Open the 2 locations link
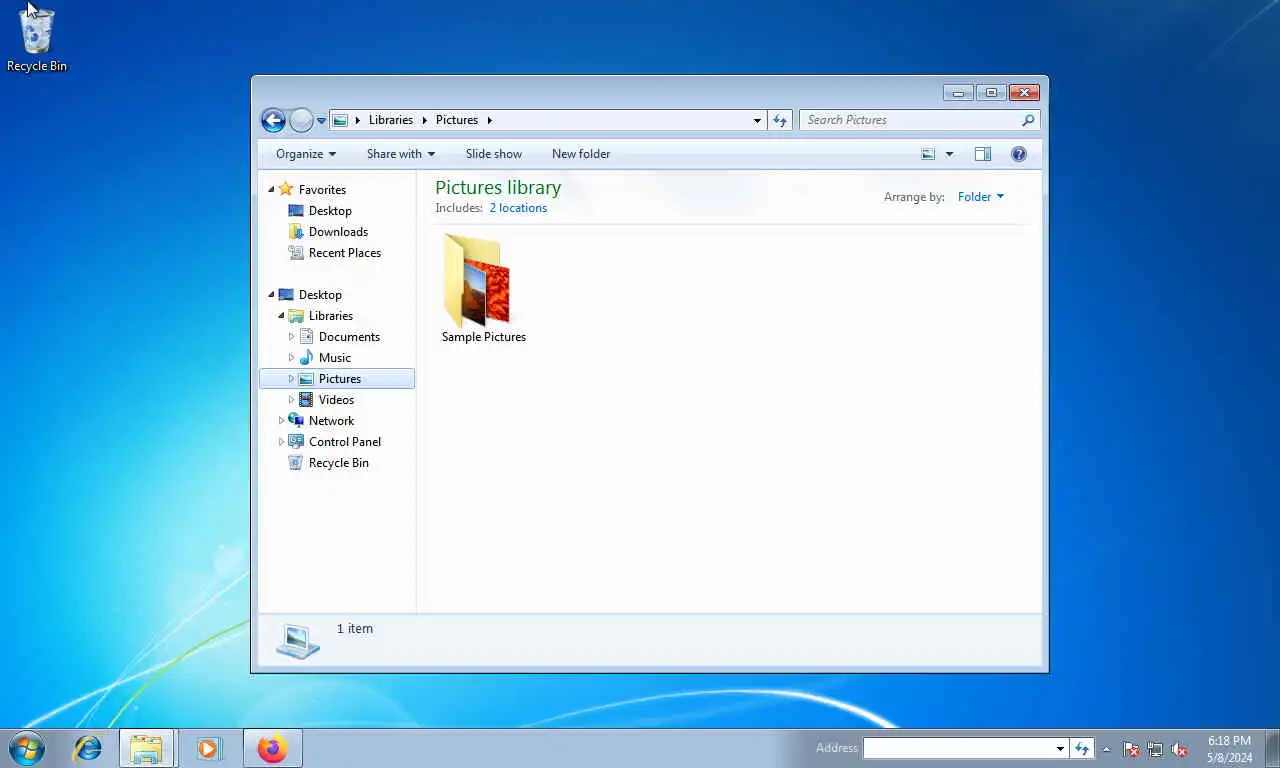This screenshot has width=1280, height=768. click(518, 208)
